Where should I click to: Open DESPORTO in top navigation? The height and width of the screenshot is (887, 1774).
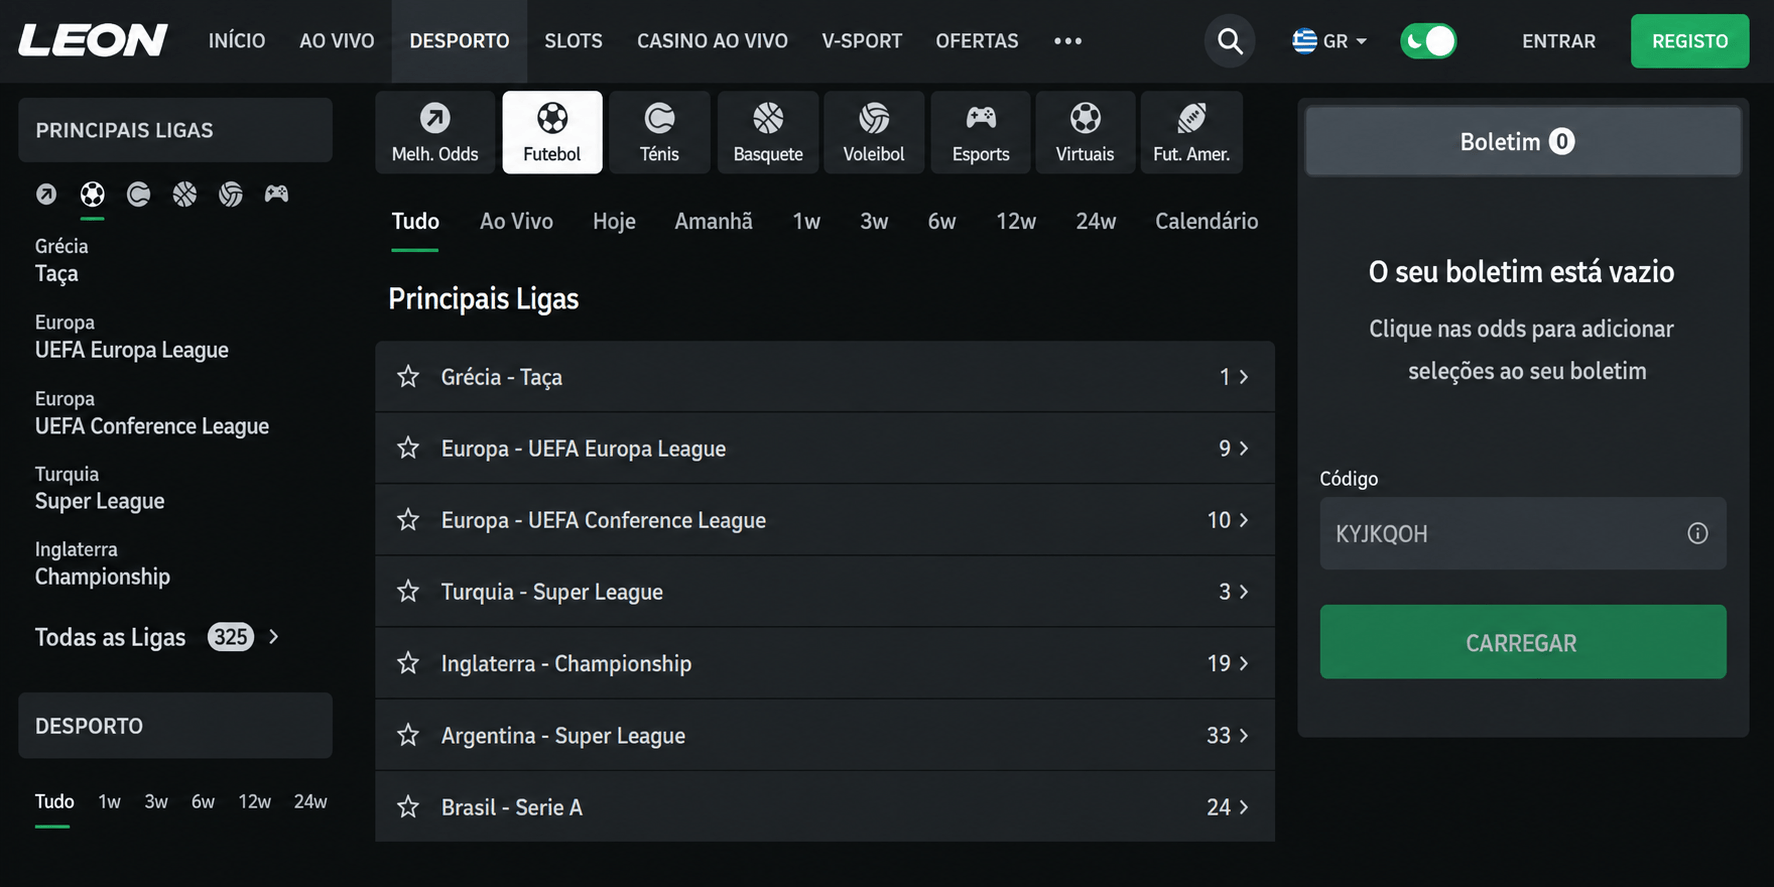pyautogui.click(x=459, y=41)
